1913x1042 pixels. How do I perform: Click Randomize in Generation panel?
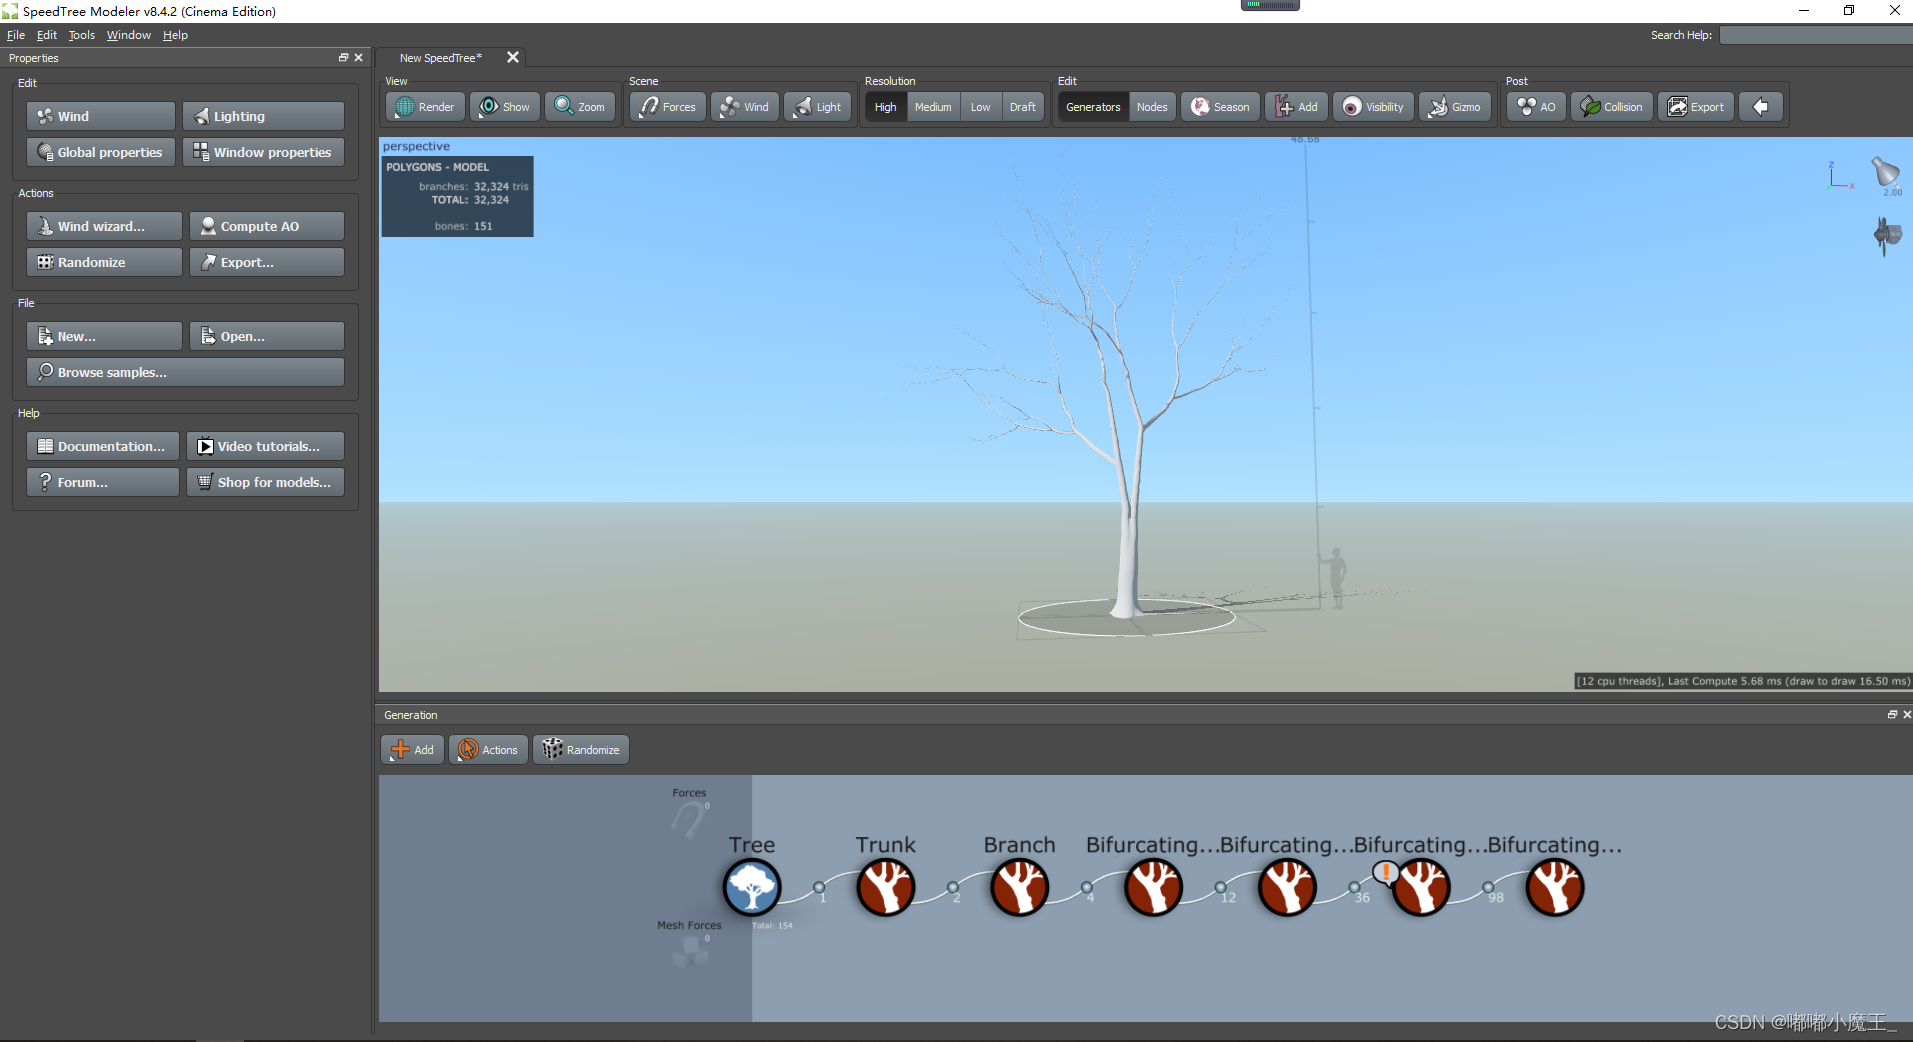pyautogui.click(x=581, y=750)
